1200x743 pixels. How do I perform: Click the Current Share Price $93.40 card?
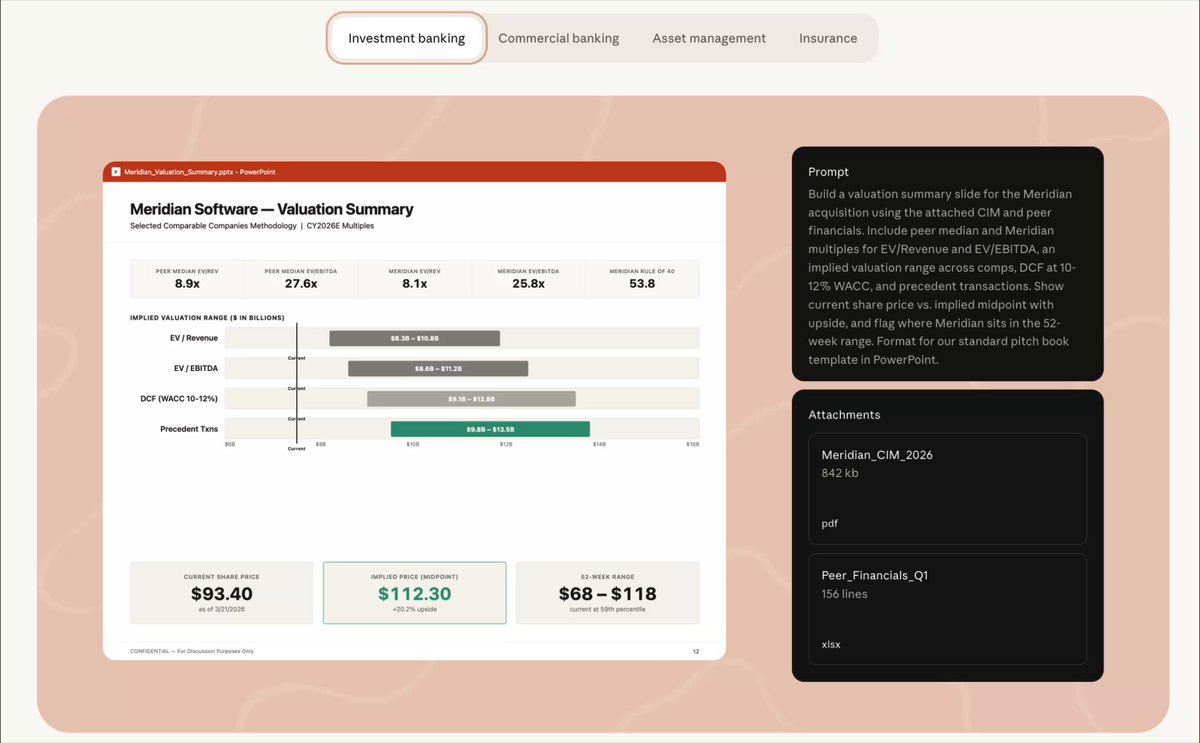pos(221,593)
